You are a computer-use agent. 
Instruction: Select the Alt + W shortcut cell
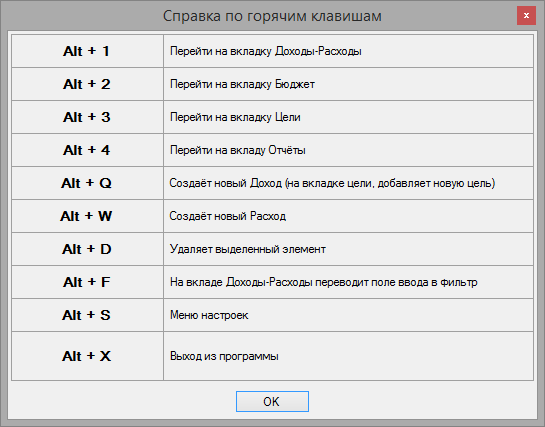87,216
